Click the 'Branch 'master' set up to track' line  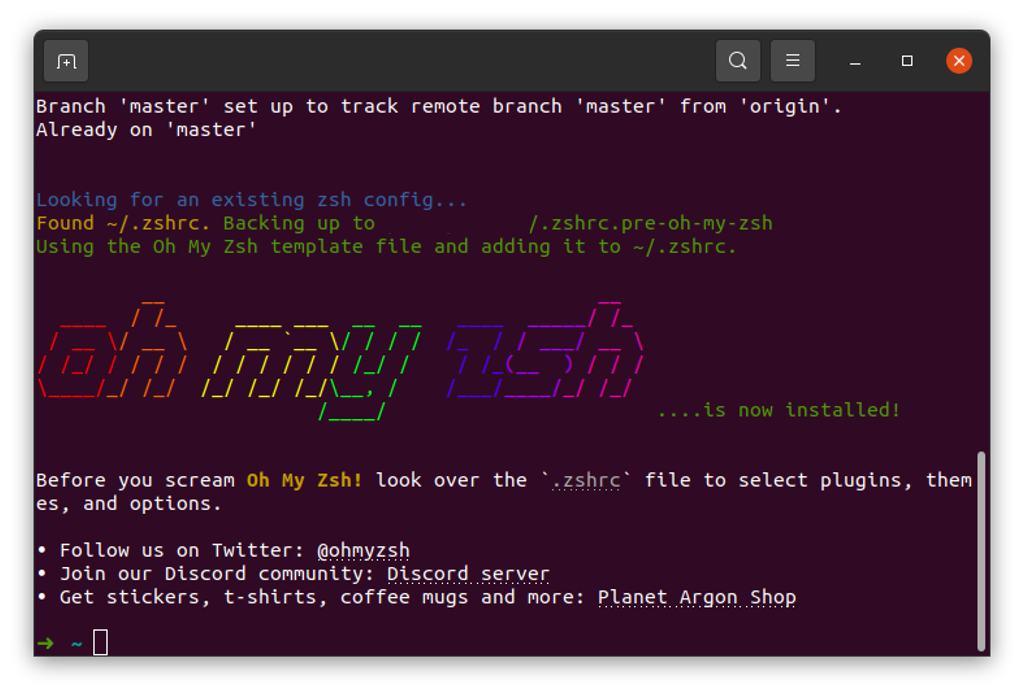coord(439,106)
